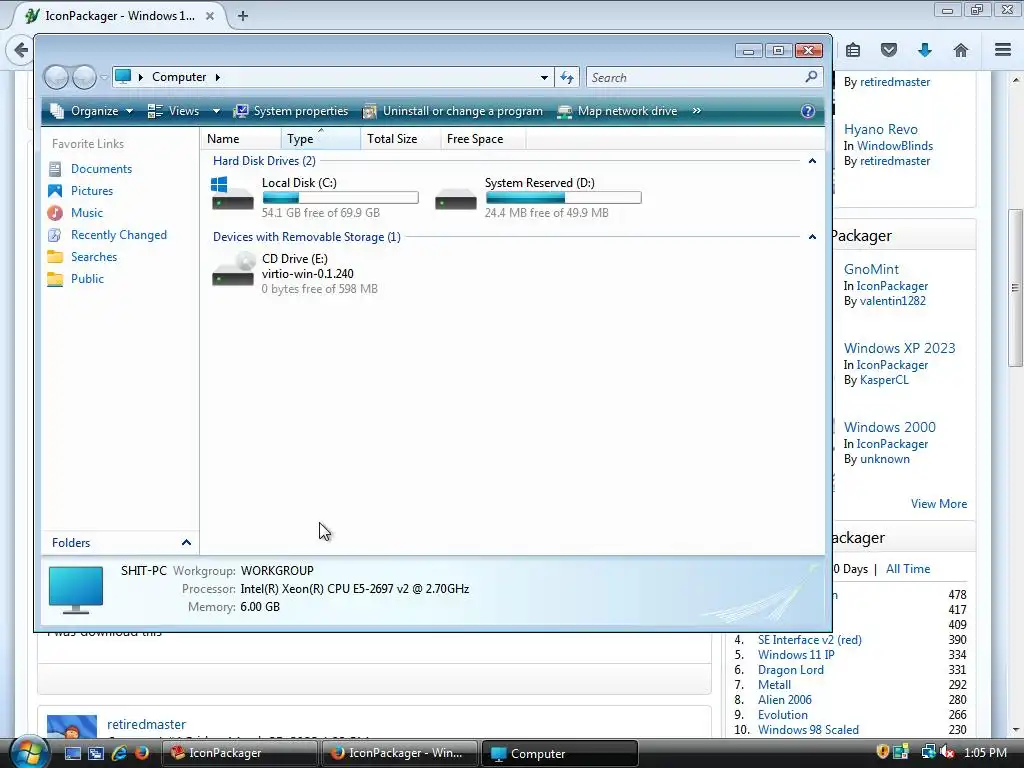This screenshot has width=1024, height=768.
Task: Click the browser page vertical scrollbar
Action: pyautogui.click(x=1015, y=287)
